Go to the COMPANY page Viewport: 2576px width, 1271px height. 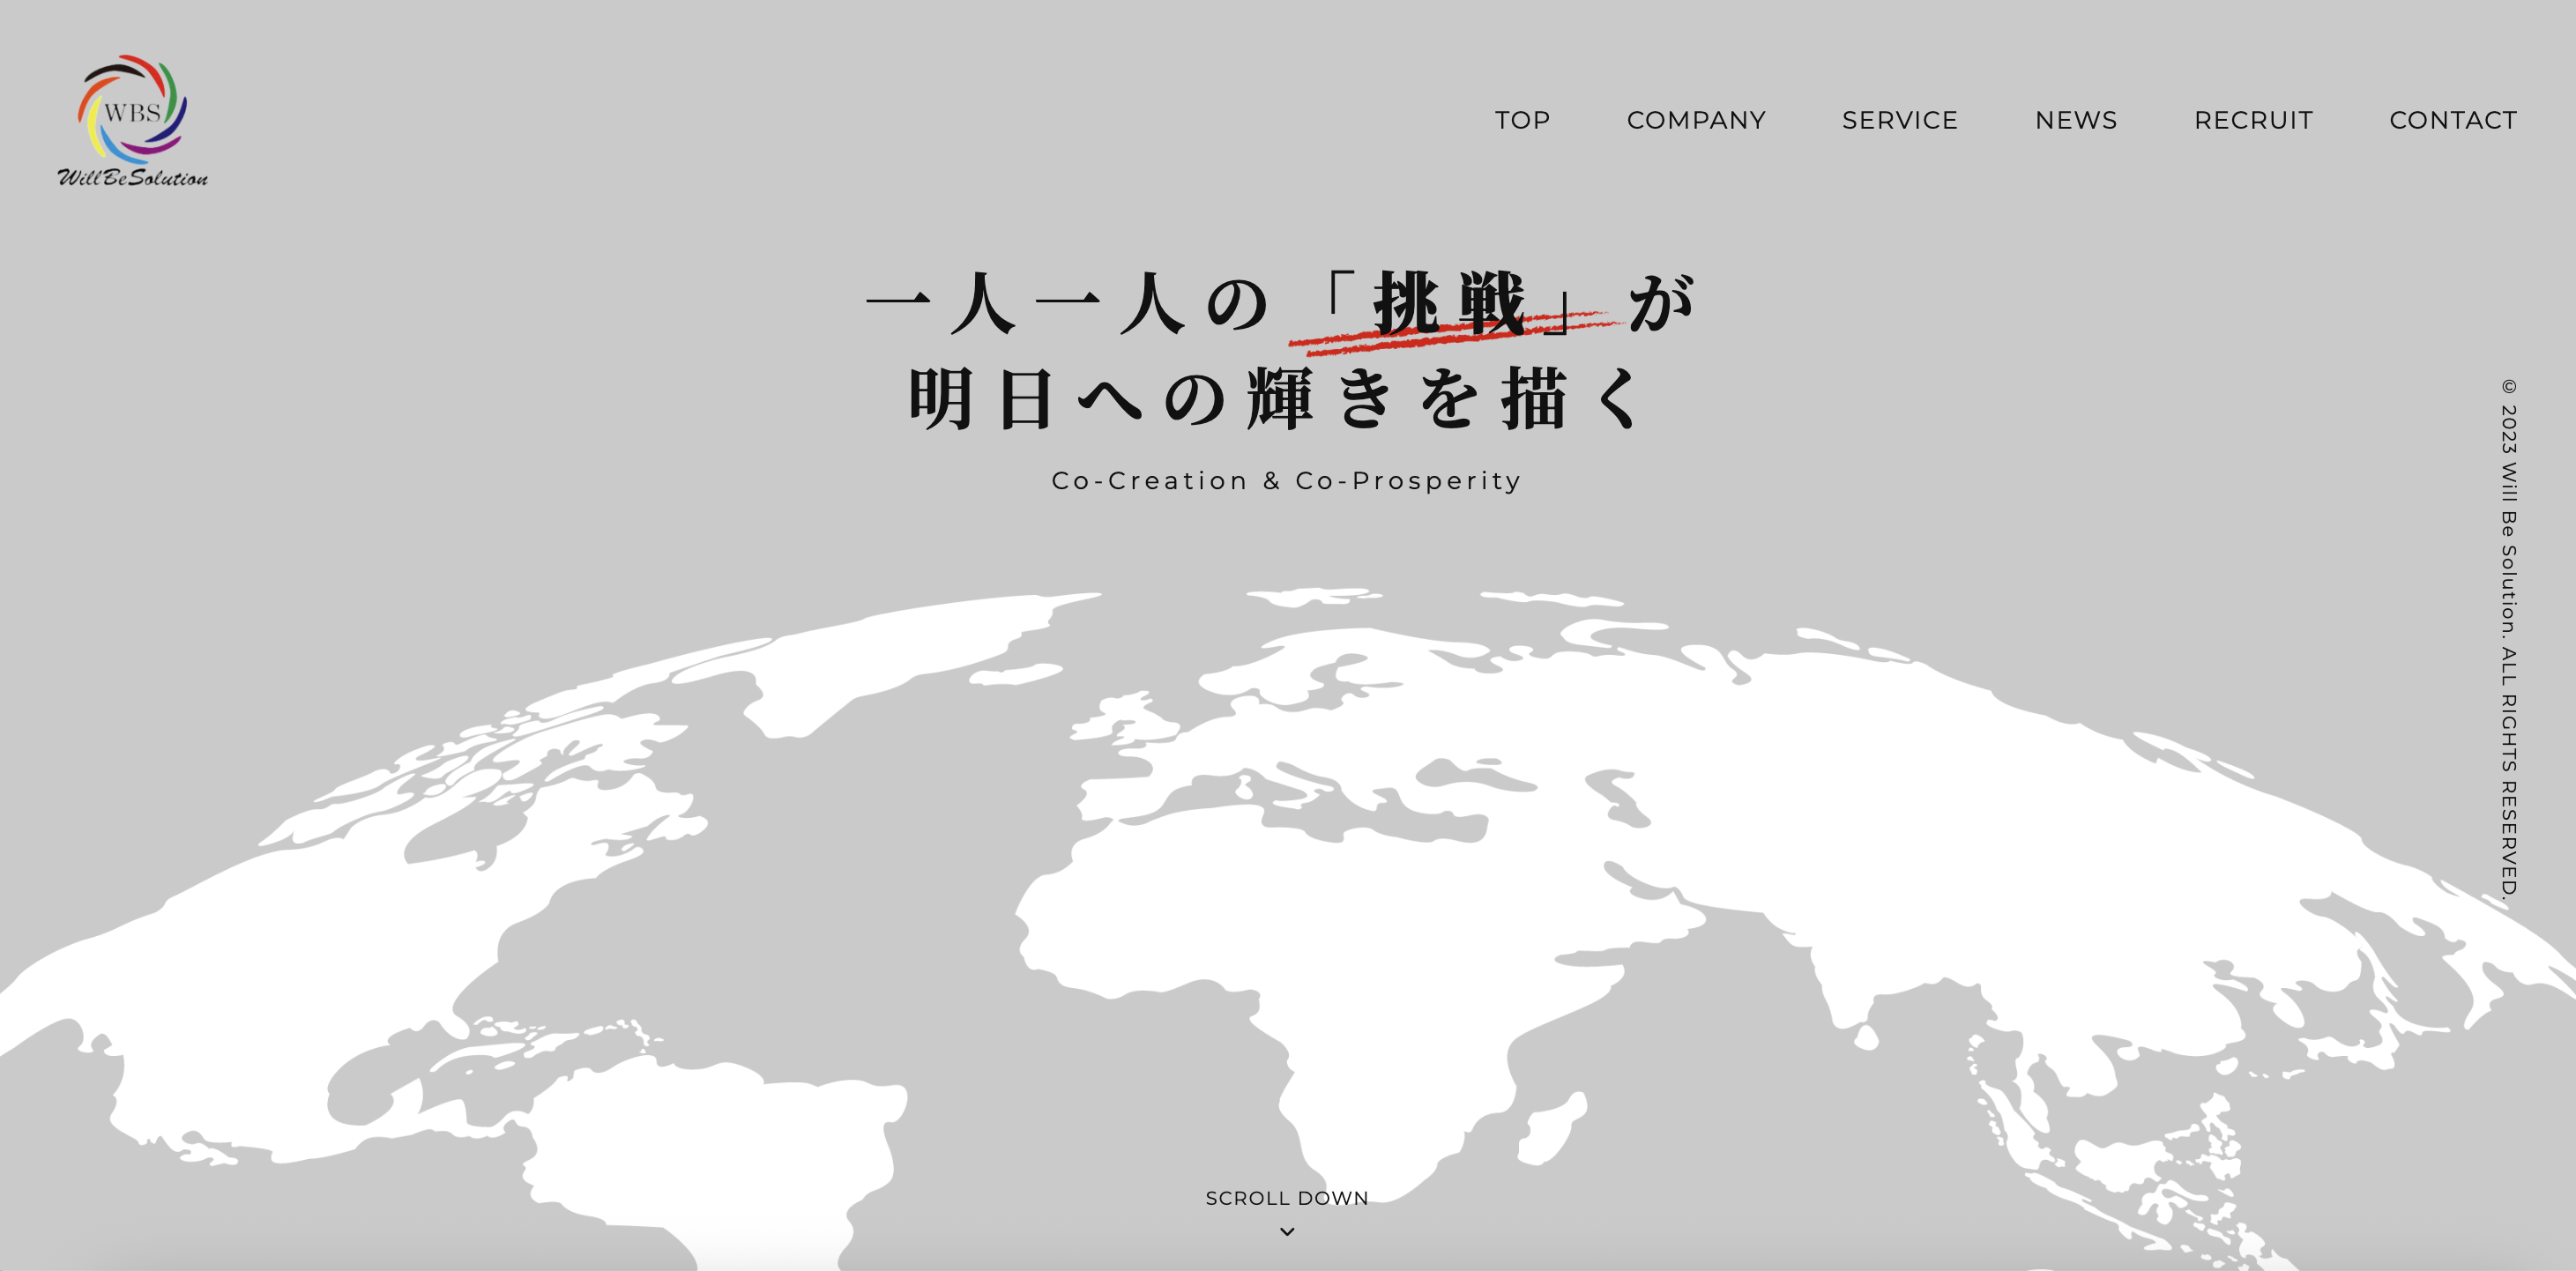(1696, 121)
